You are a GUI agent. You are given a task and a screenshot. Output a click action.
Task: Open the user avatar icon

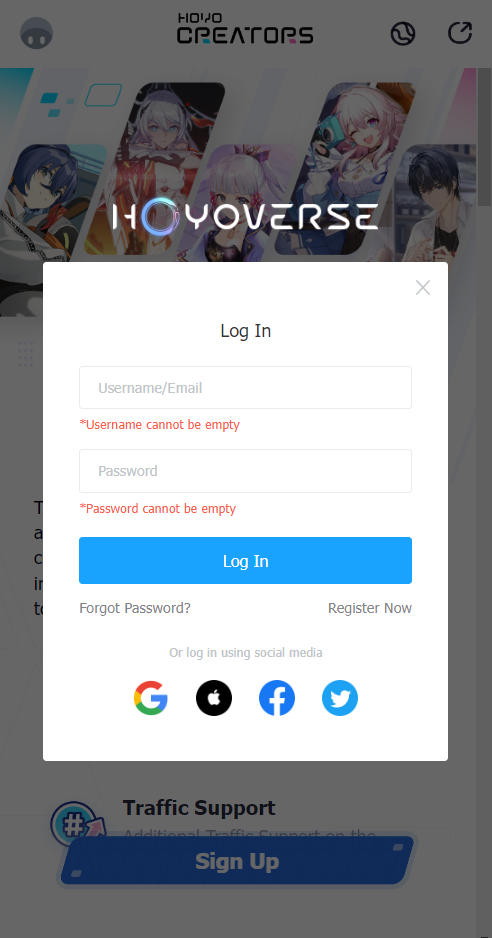(x=37, y=33)
